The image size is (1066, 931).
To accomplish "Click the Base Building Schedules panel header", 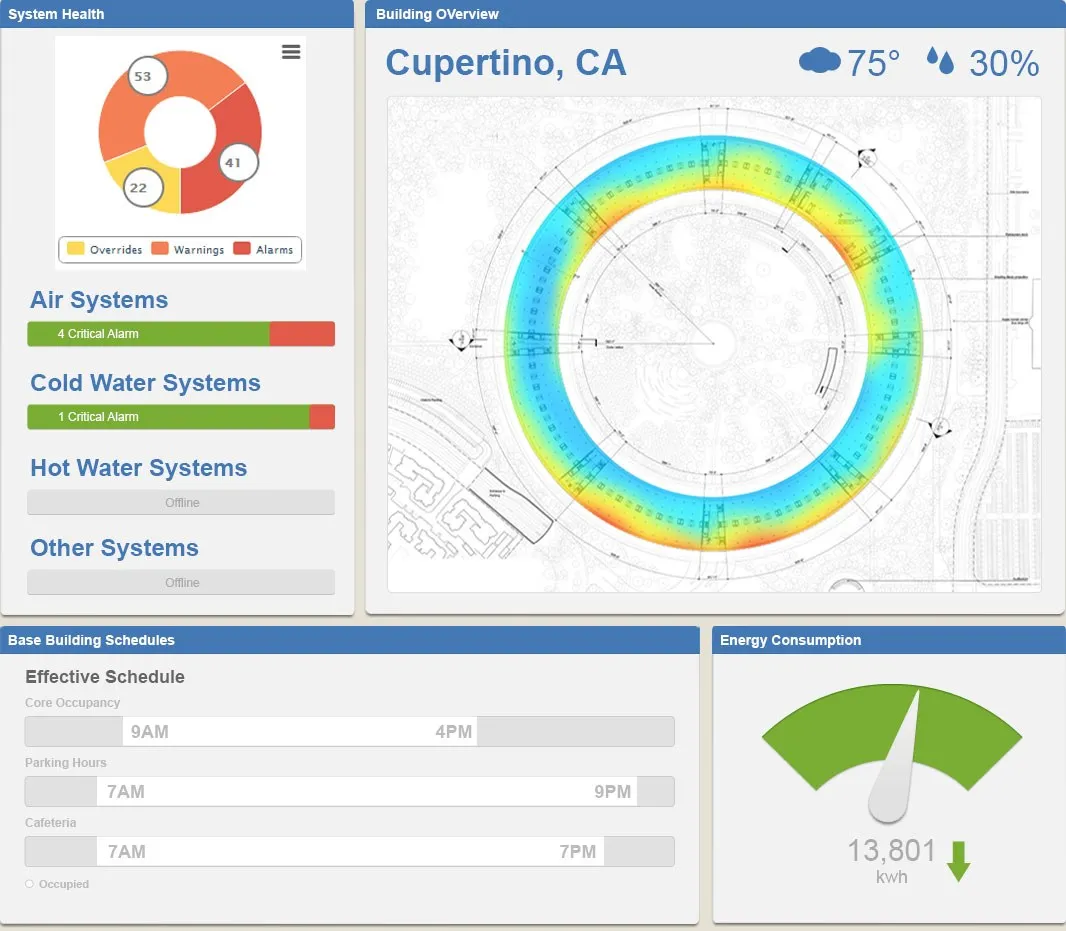I will pos(349,640).
